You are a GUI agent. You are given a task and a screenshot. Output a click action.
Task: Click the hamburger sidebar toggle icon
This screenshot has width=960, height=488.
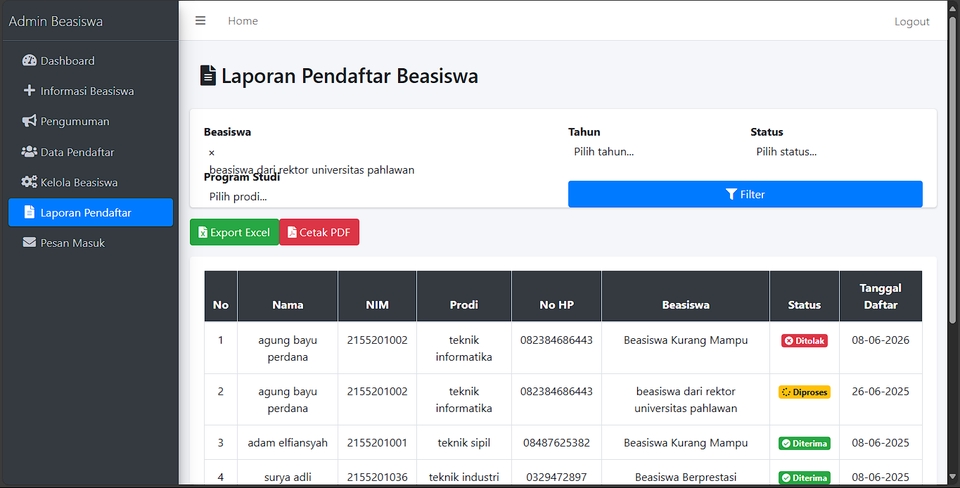pyautogui.click(x=200, y=21)
